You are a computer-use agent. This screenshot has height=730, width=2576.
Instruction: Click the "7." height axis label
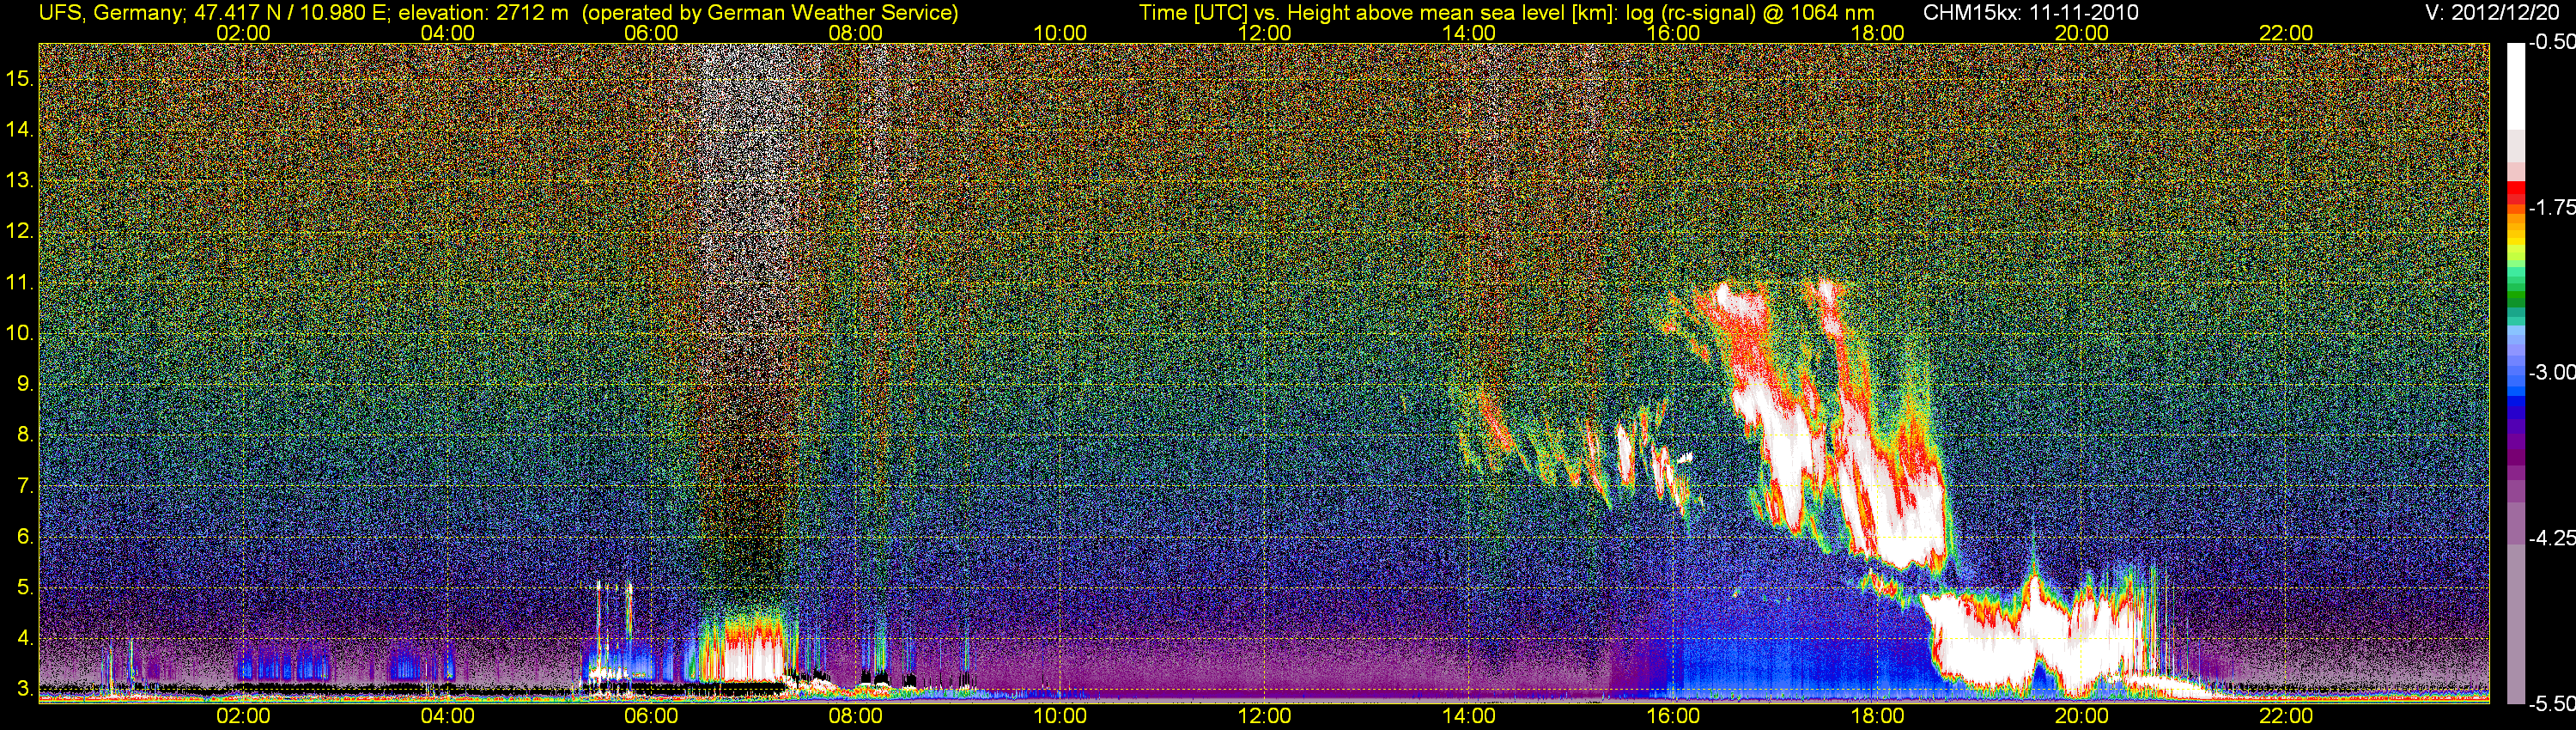coord(26,486)
